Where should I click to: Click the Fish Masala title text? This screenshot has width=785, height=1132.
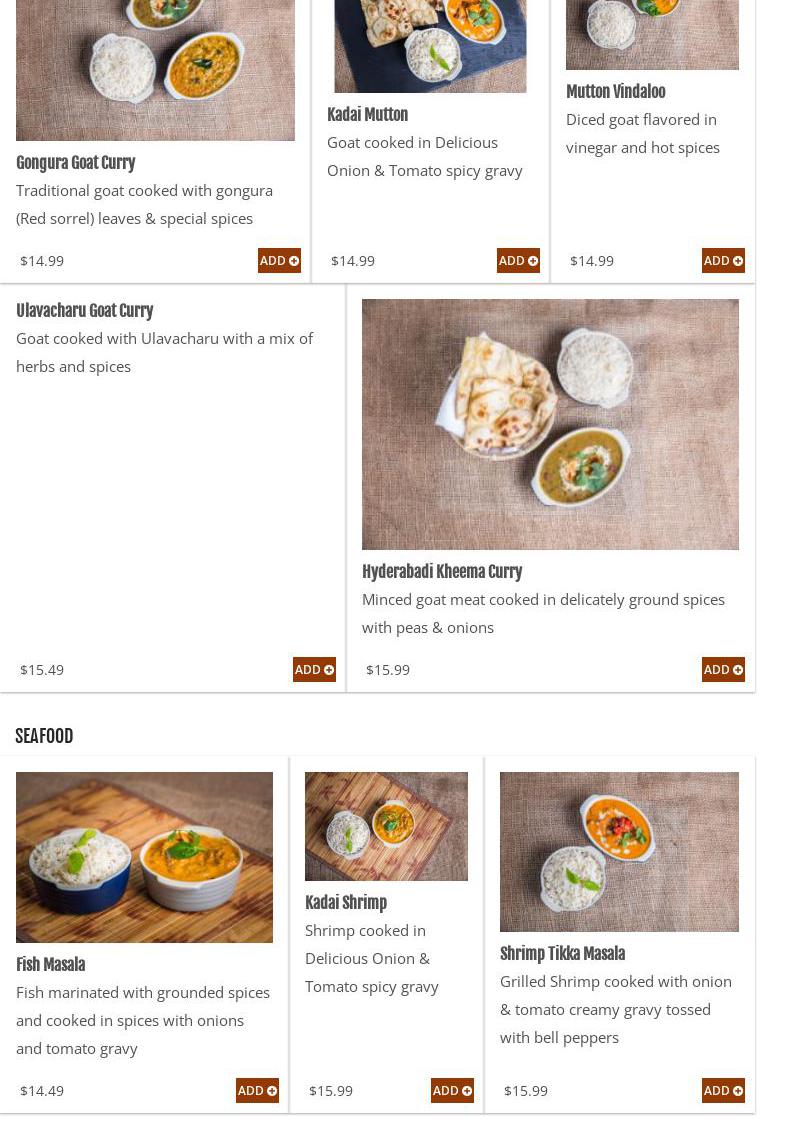pos(50,965)
